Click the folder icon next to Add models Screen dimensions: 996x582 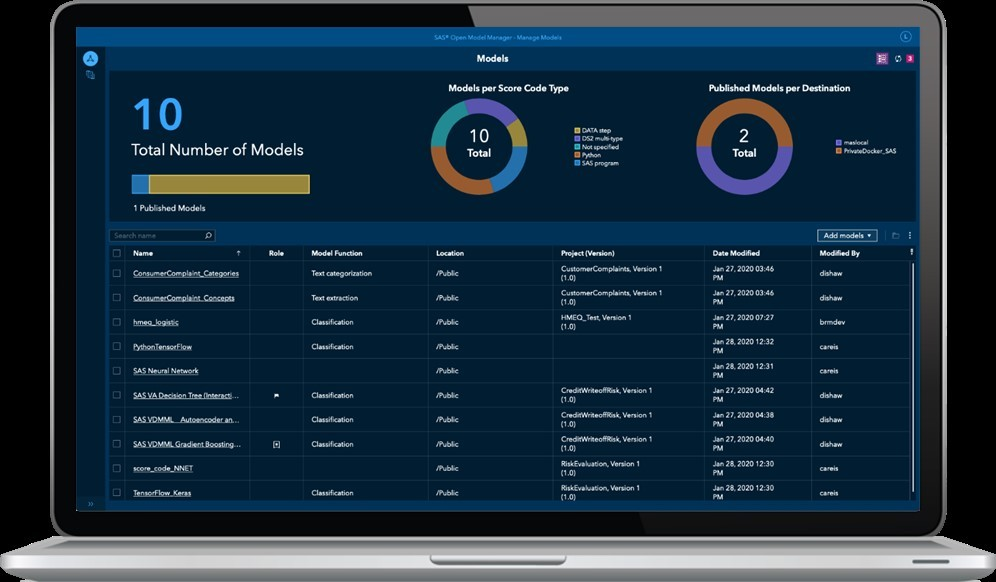895,236
